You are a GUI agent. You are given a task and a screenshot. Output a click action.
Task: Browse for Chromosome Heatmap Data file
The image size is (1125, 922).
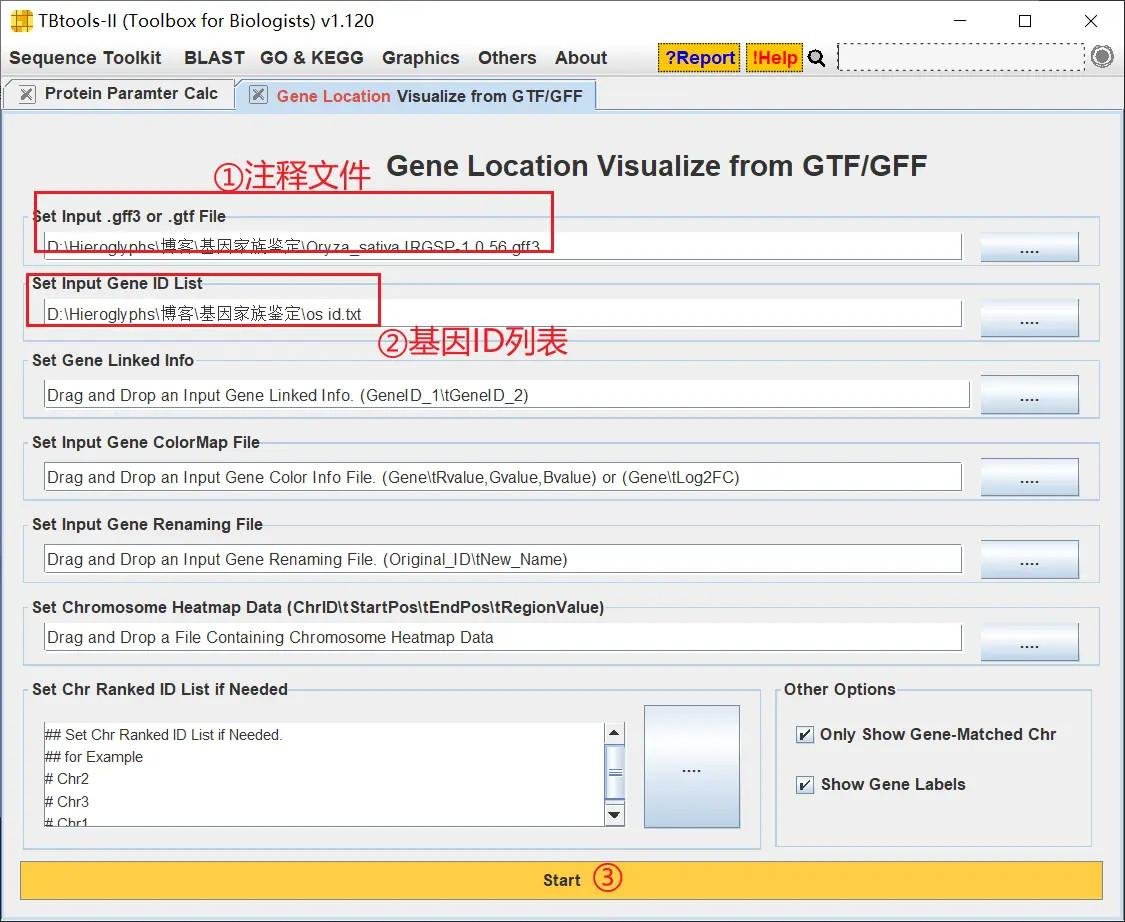[1030, 641]
